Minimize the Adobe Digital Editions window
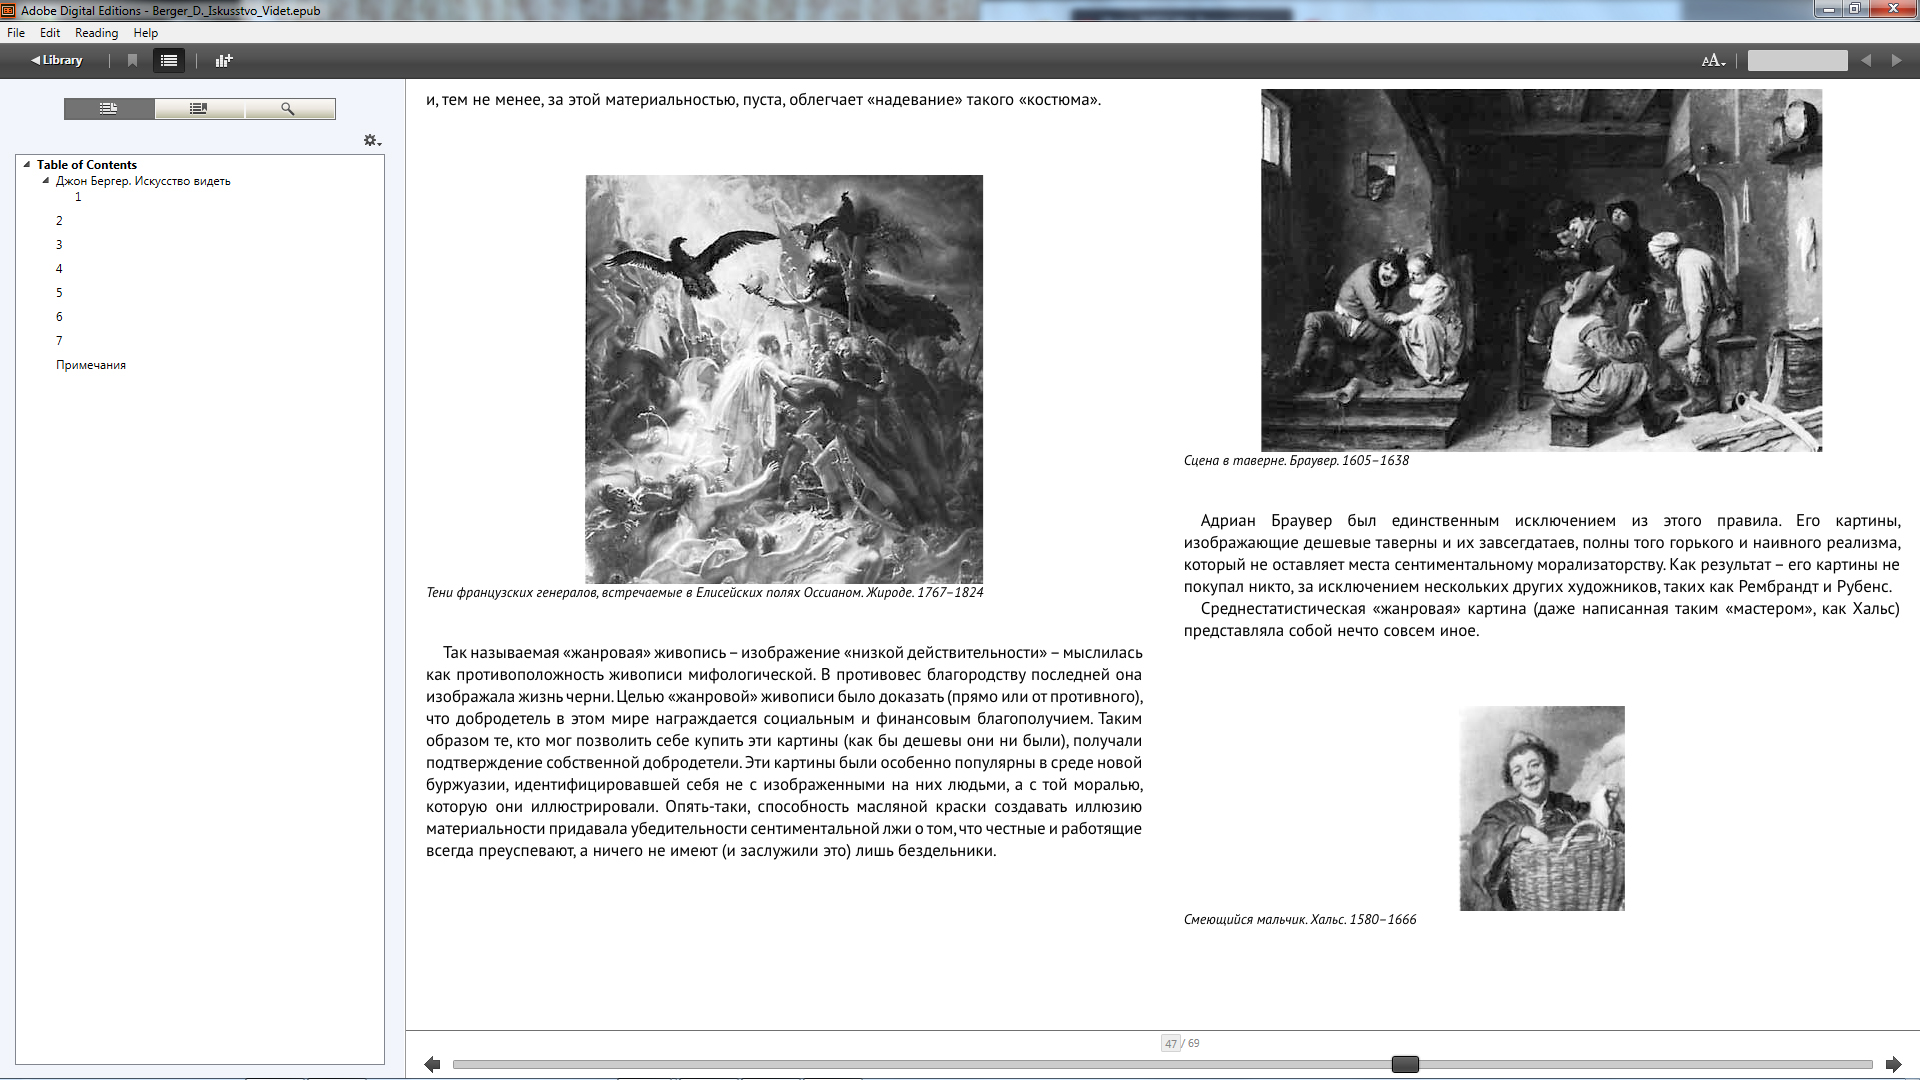This screenshot has width=1920, height=1080. [x=1828, y=9]
